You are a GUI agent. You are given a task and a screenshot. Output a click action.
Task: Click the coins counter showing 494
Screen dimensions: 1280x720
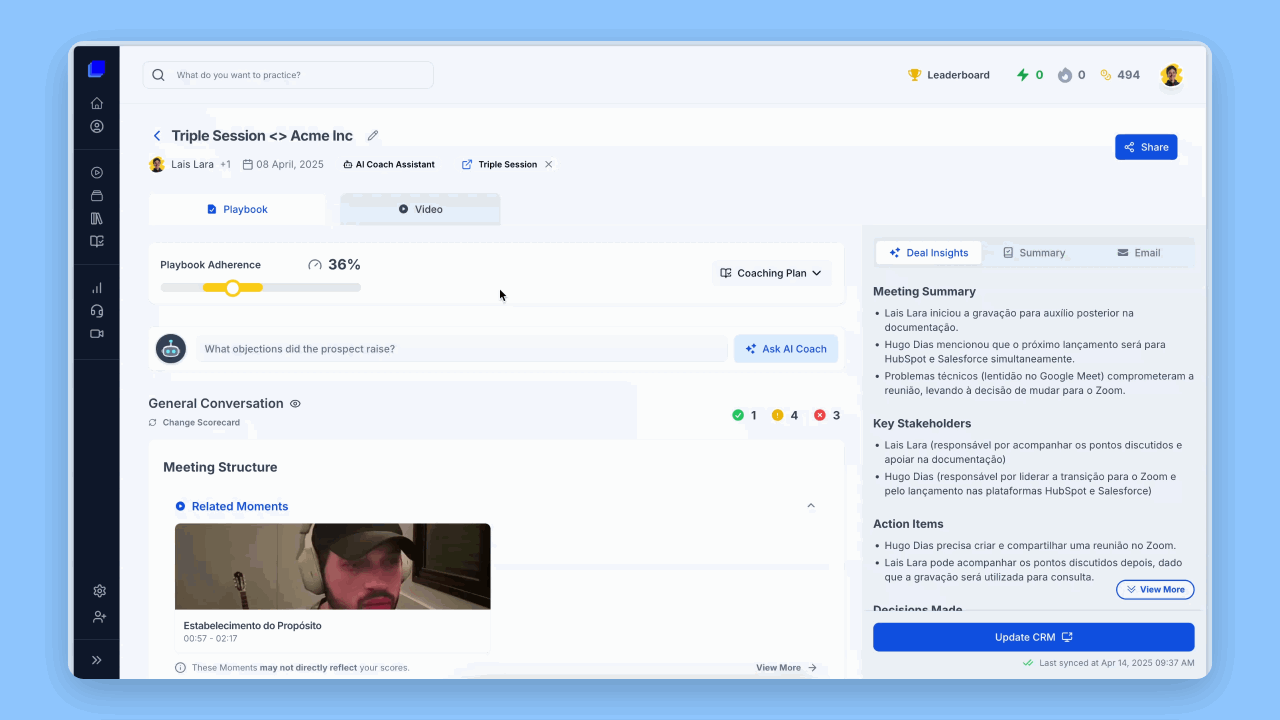(x=1120, y=75)
